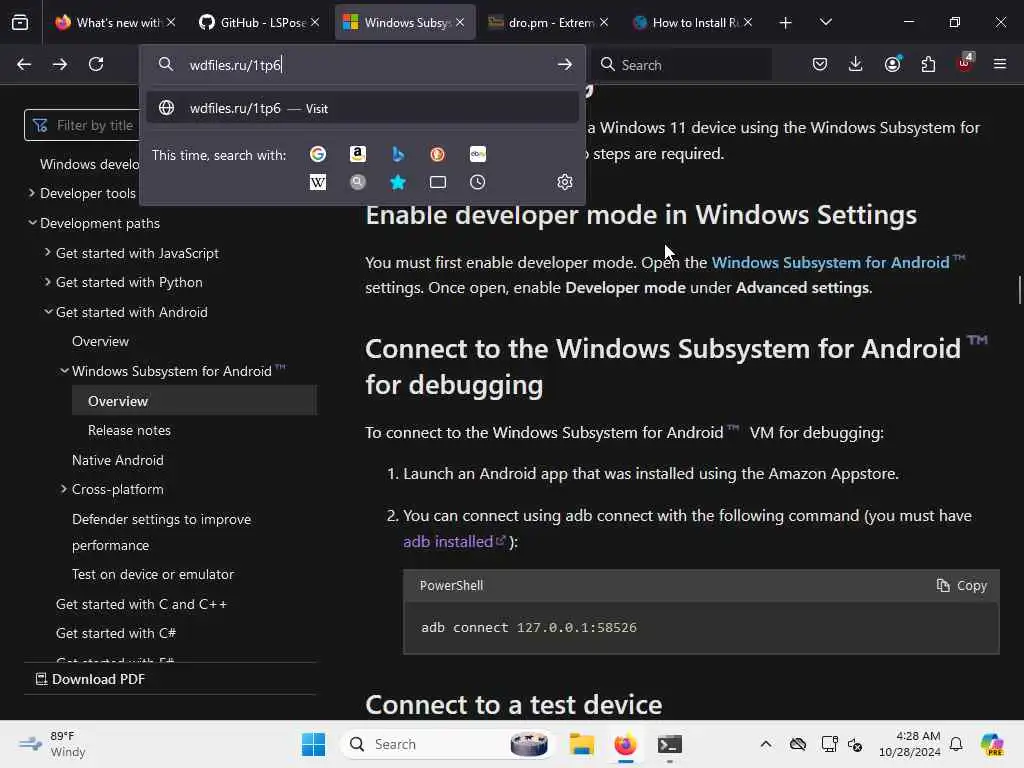This screenshot has width=1024, height=768.
Task: Search bookmarks via star icon
Action: pos(398,182)
